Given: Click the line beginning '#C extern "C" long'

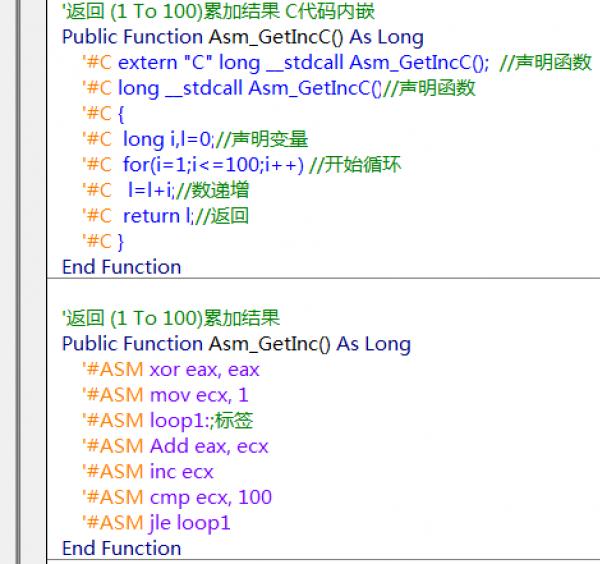Looking at the screenshot, I should pyautogui.click(x=337, y=62).
